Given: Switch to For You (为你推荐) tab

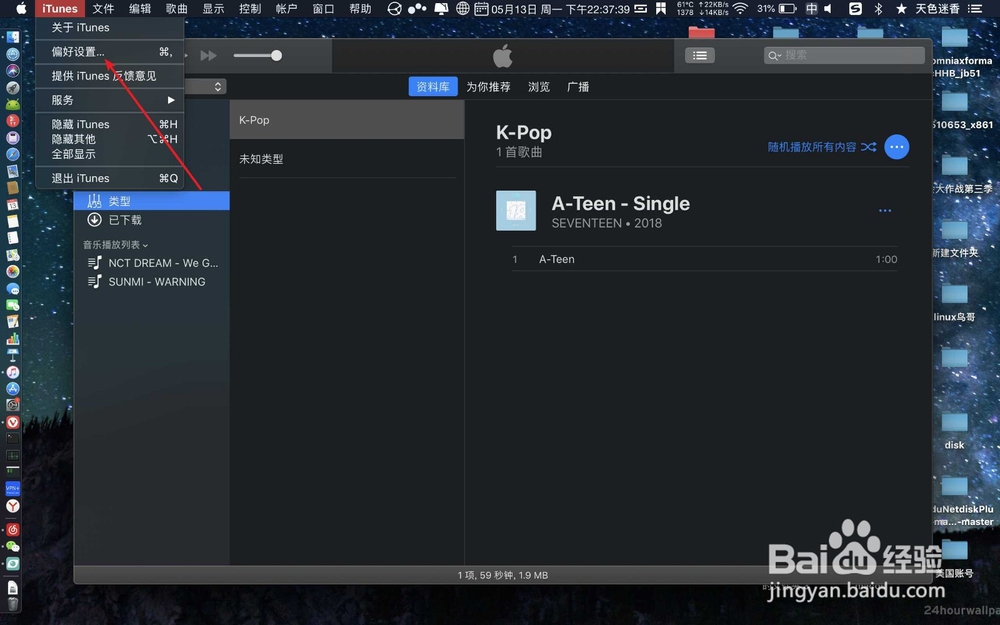Looking at the screenshot, I should (488, 87).
